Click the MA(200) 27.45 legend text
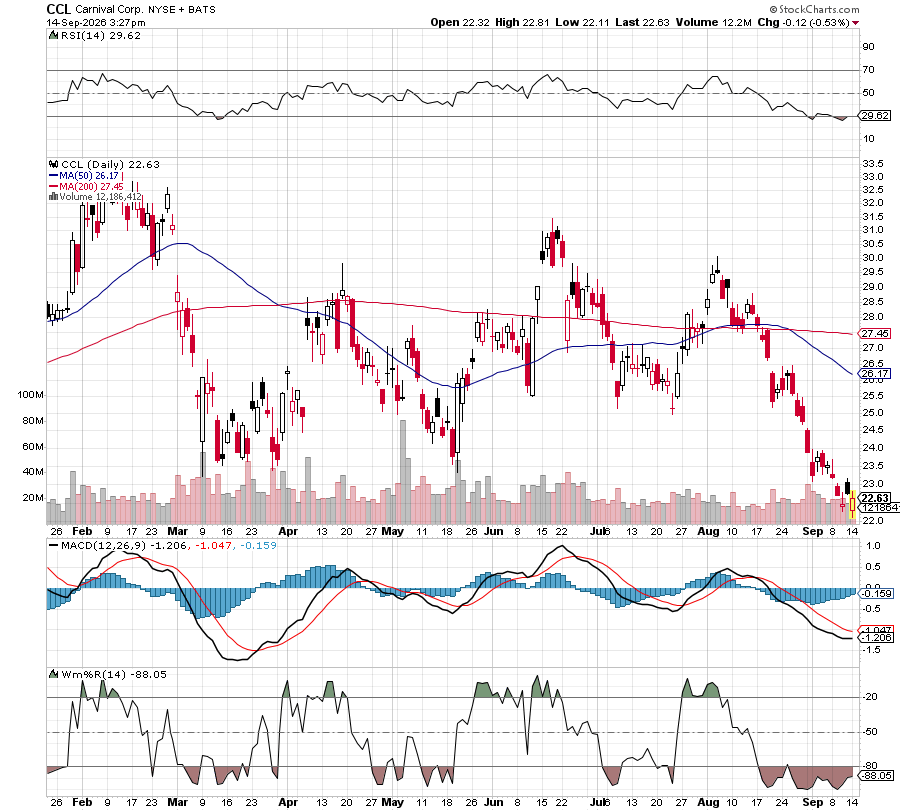The width and height of the screenshot is (900, 811). (x=91, y=187)
